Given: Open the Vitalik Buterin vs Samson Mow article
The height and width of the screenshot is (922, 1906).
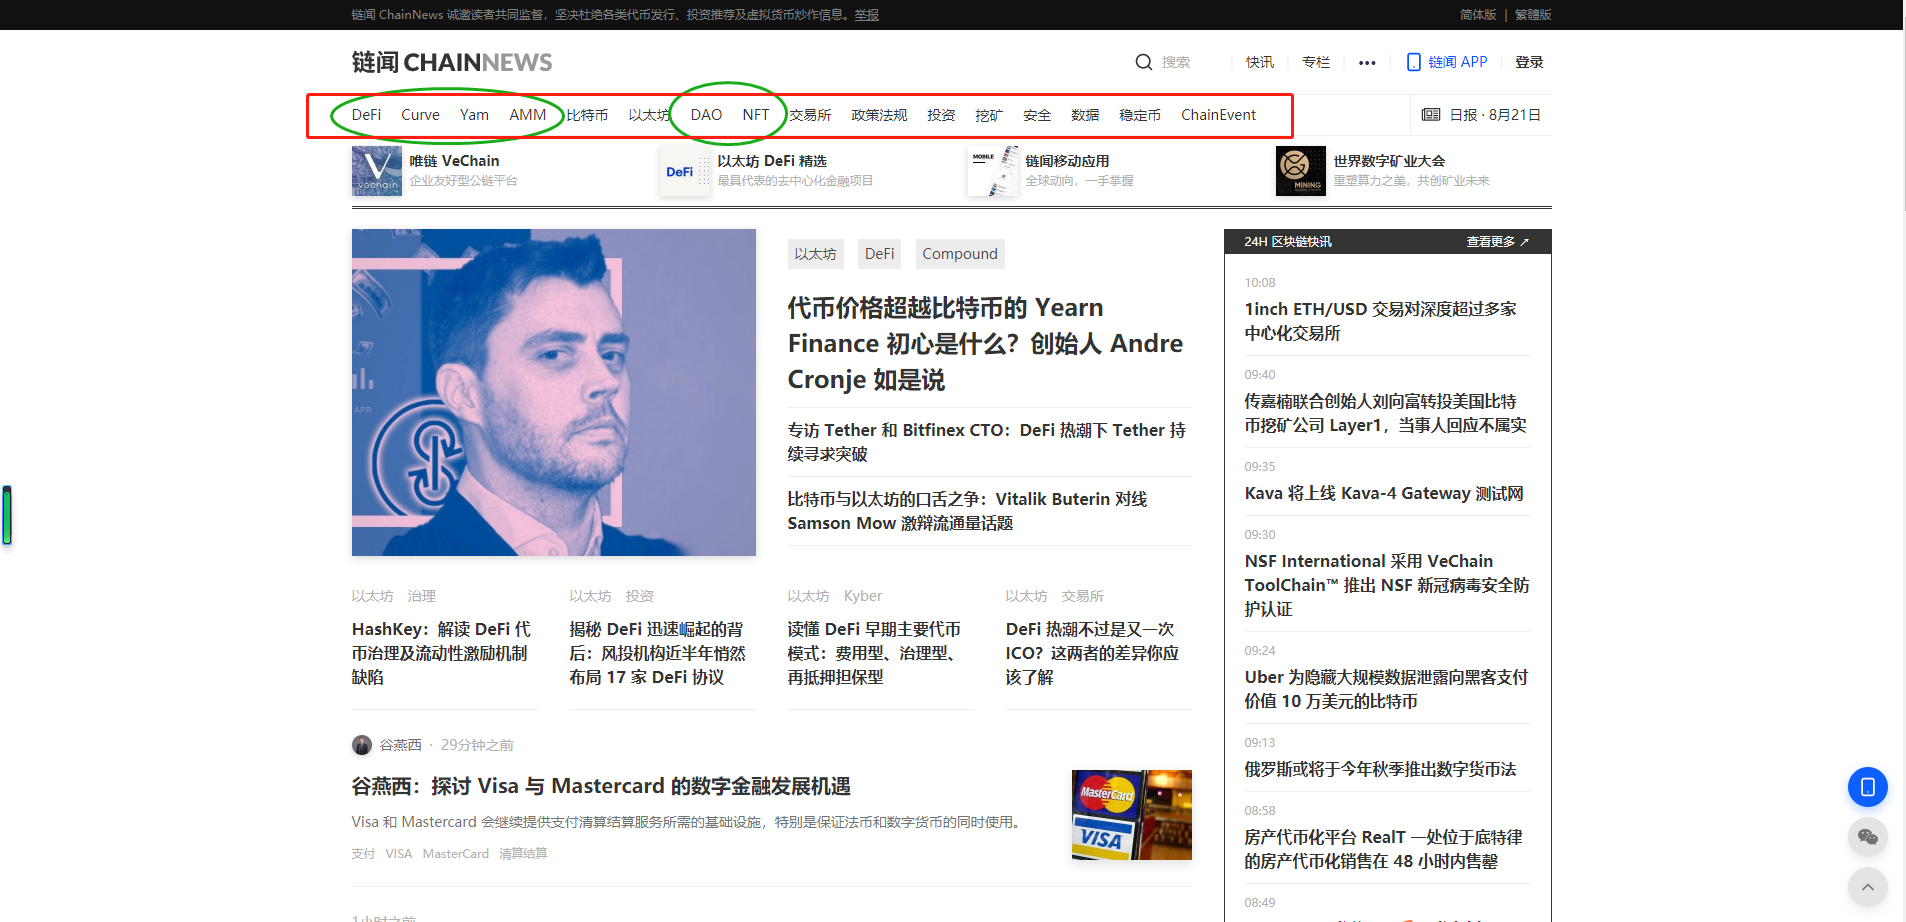Looking at the screenshot, I should [x=967, y=511].
